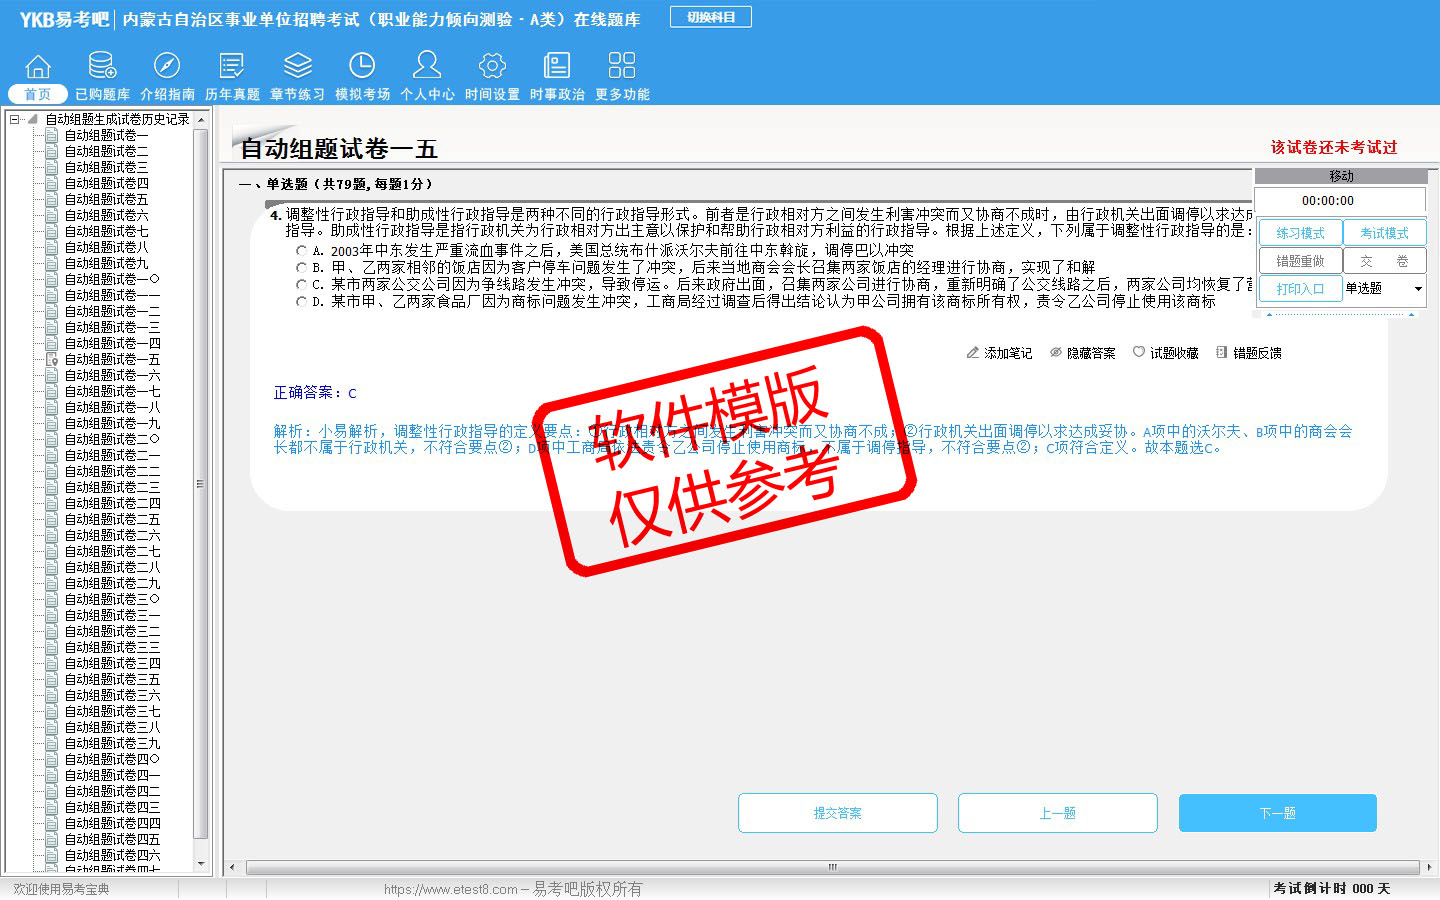Switch to 考试模式 tab
The width and height of the screenshot is (1440, 900).
tap(1384, 233)
